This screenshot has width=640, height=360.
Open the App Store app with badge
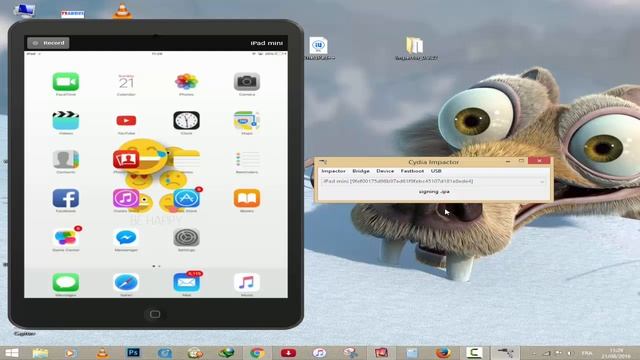[187, 198]
